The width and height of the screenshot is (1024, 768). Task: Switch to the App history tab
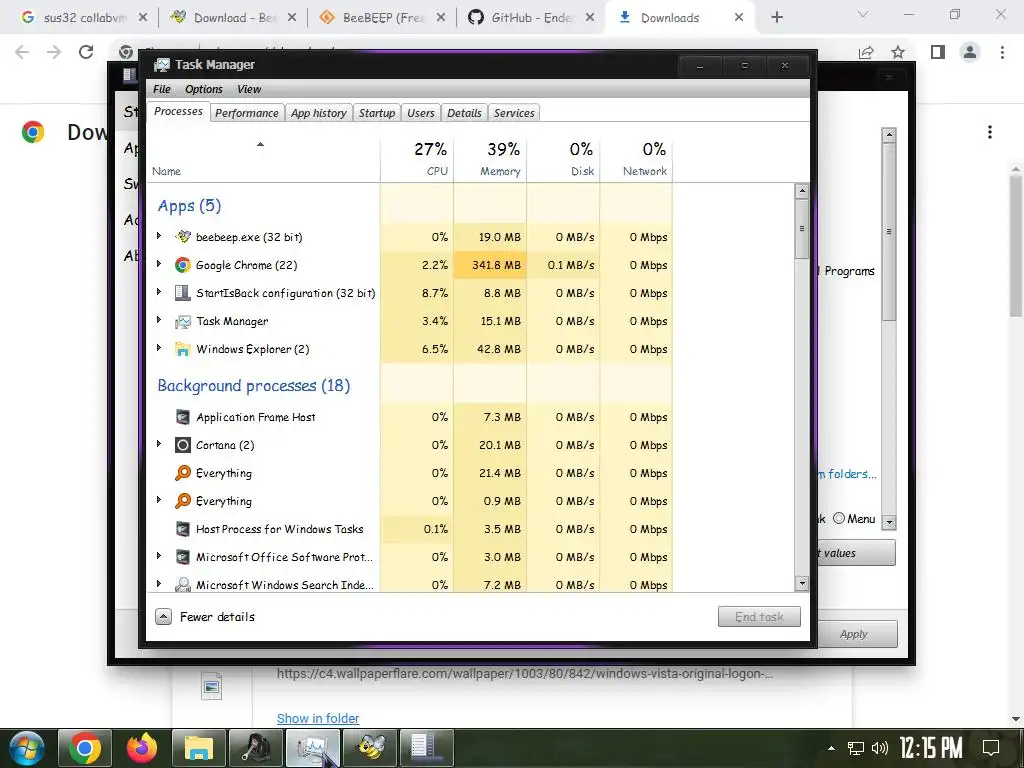319,113
